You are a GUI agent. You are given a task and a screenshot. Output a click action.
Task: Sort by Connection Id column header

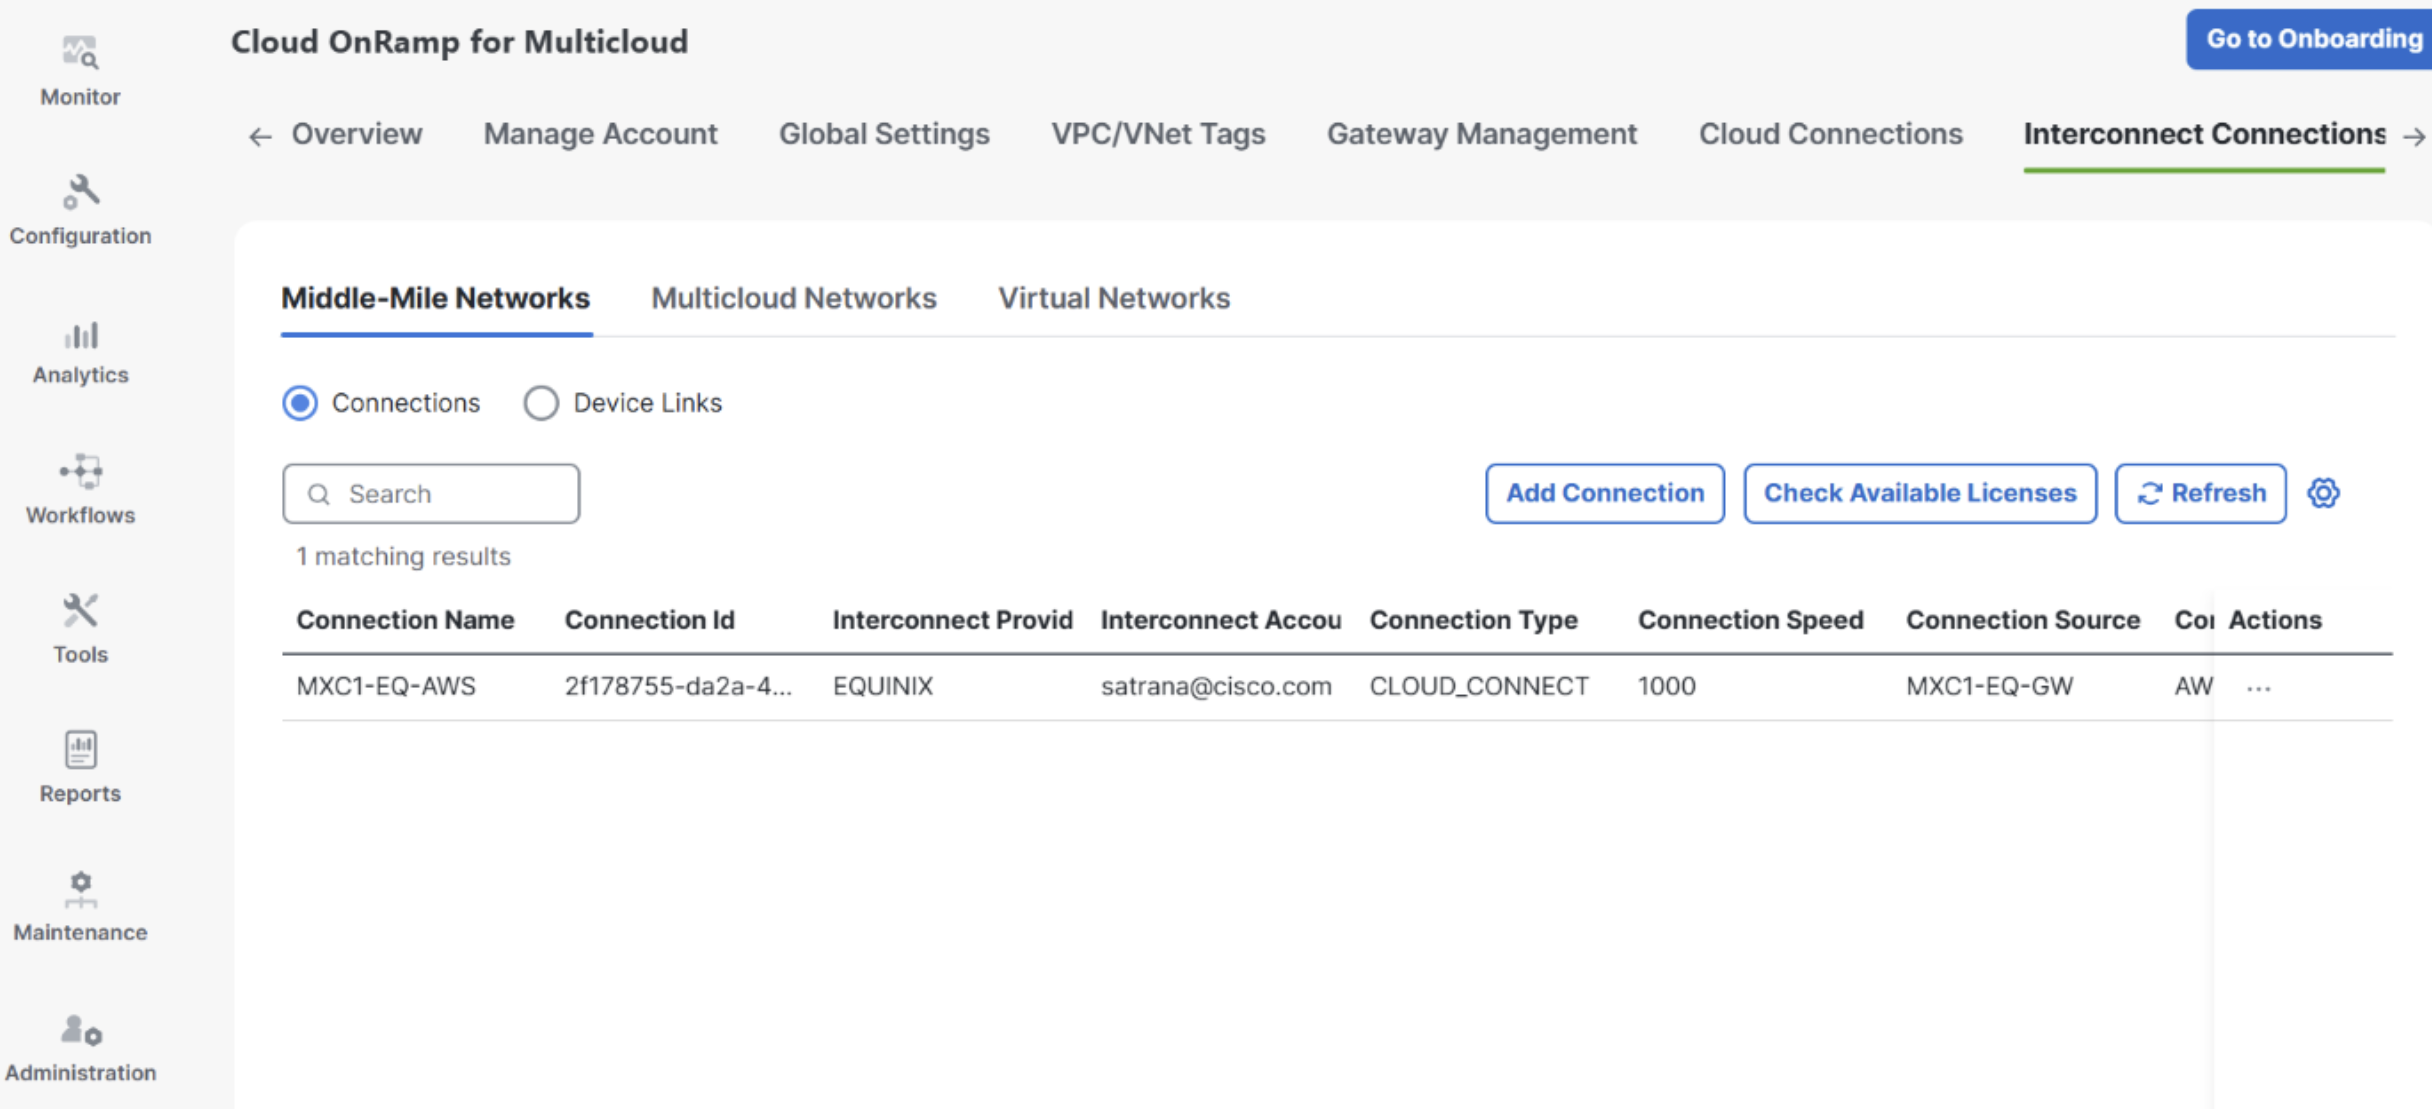tap(651, 621)
